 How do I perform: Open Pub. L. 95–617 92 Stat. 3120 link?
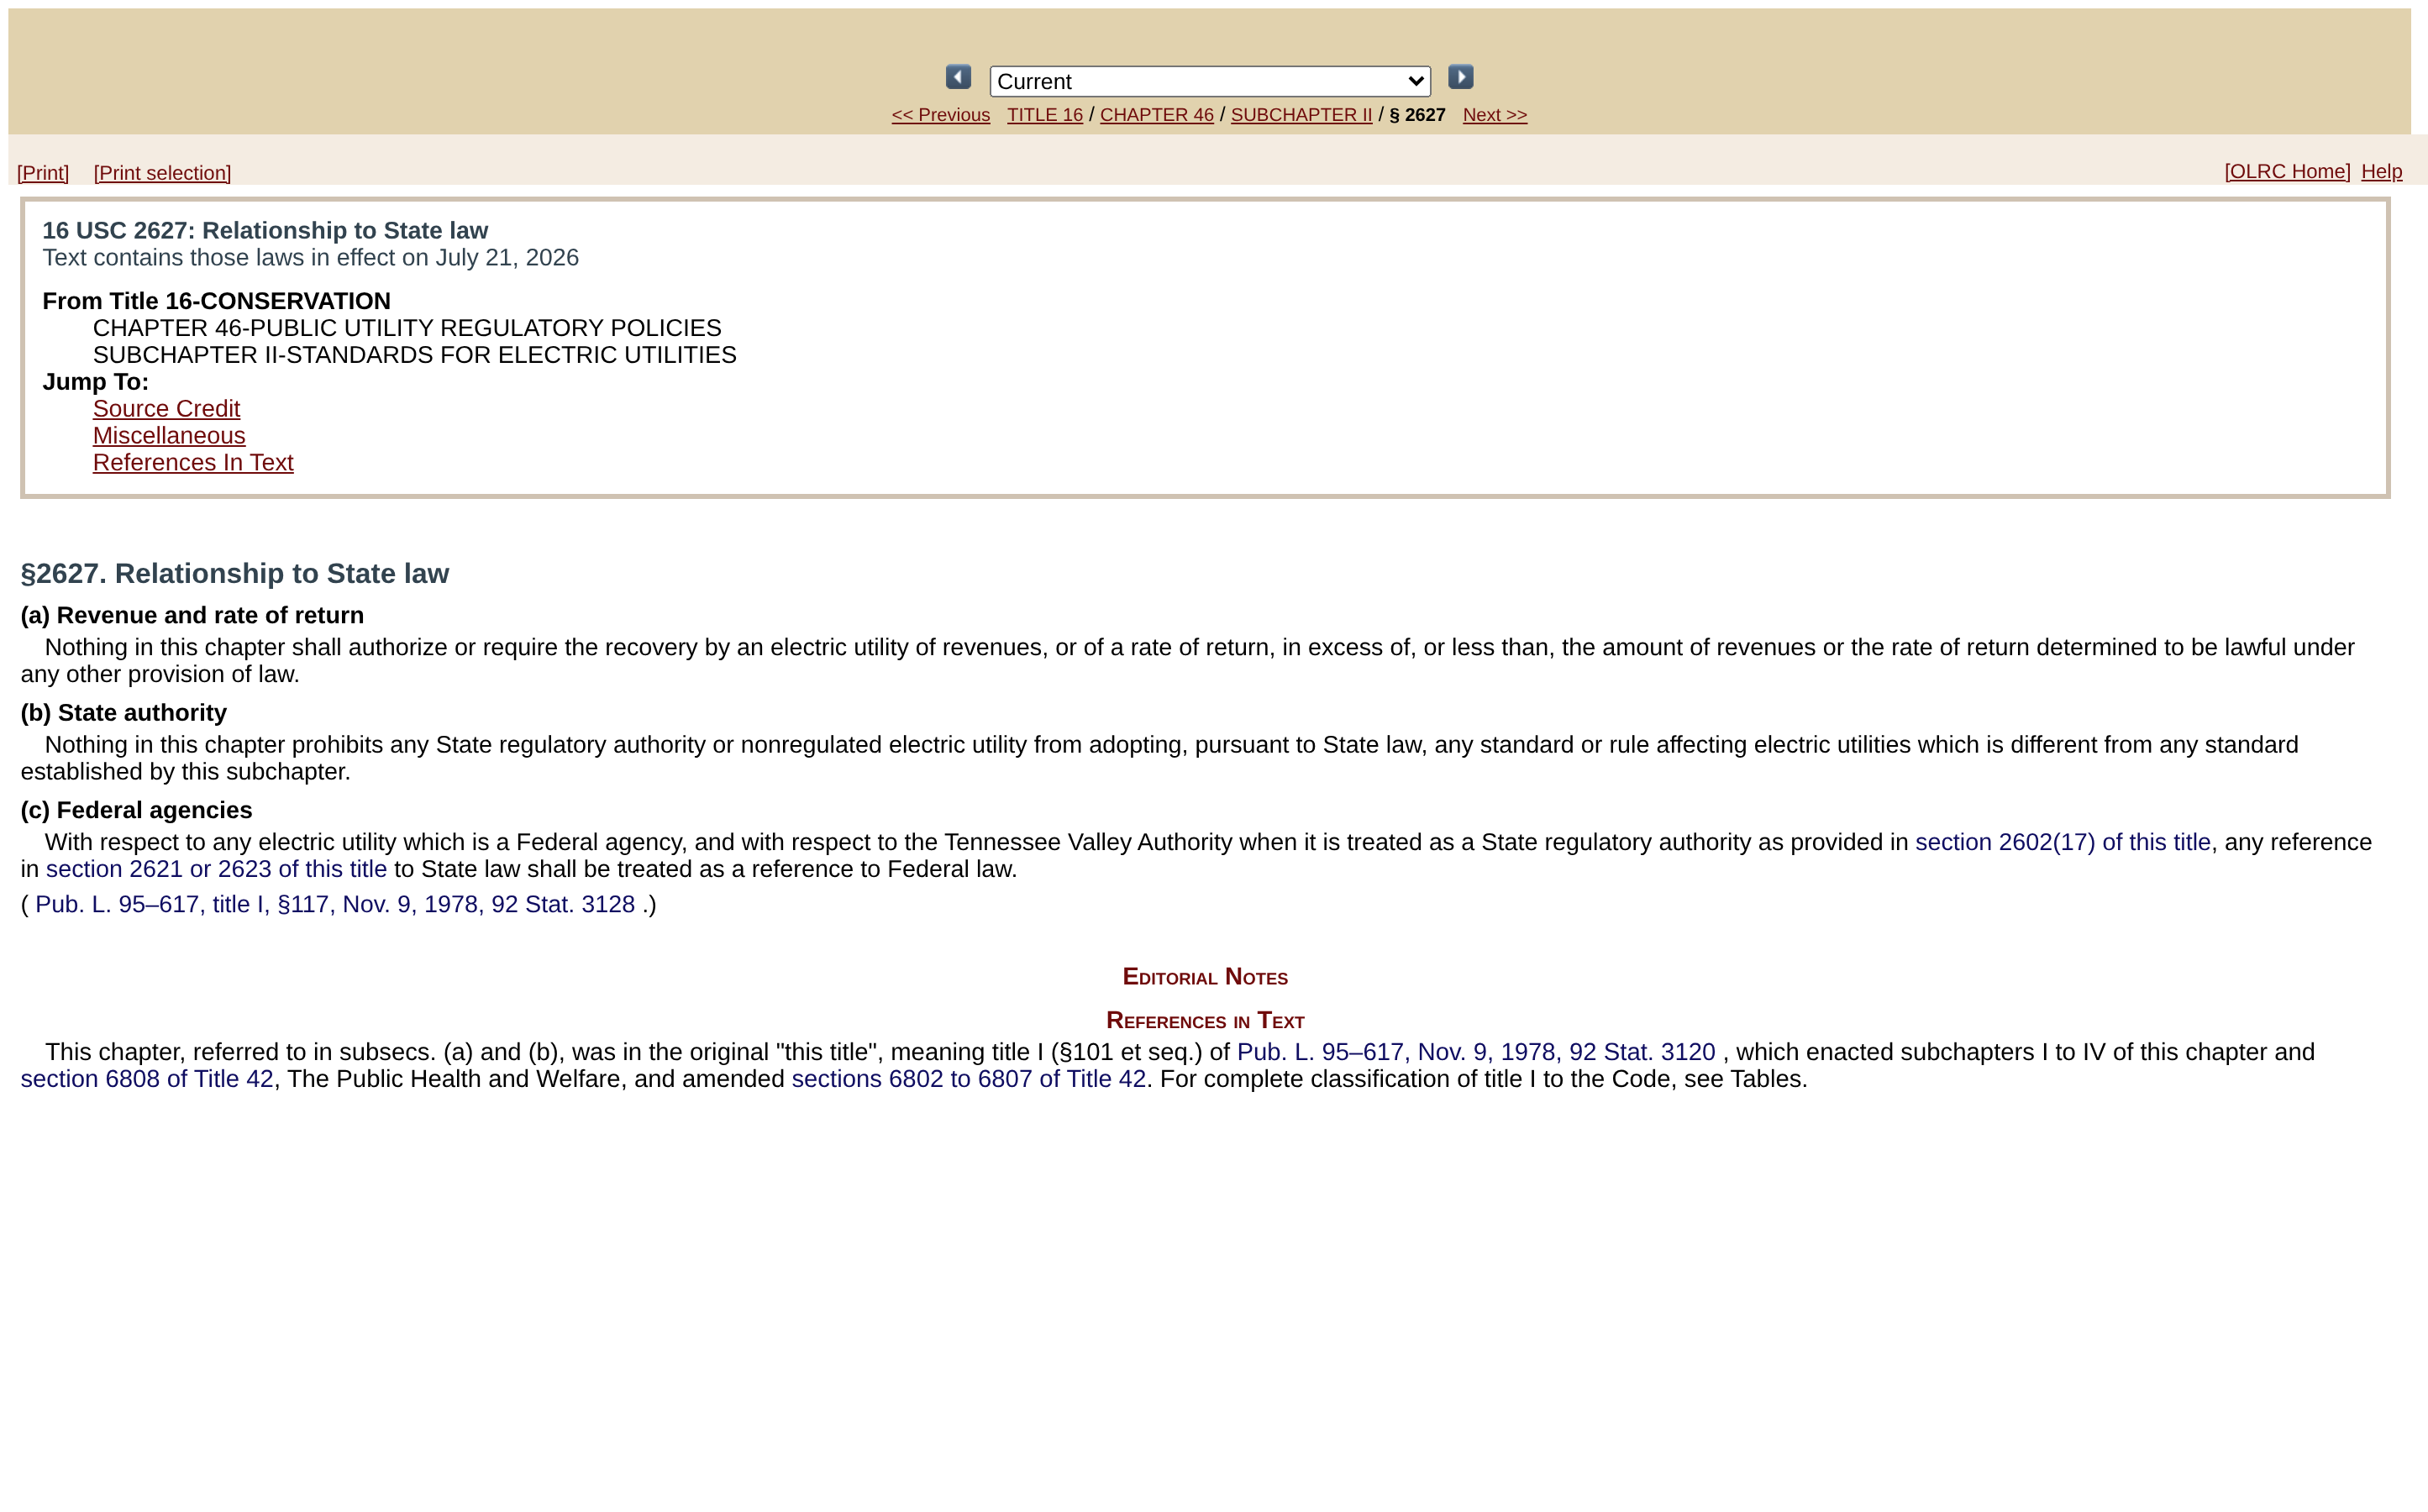pos(1475,1052)
